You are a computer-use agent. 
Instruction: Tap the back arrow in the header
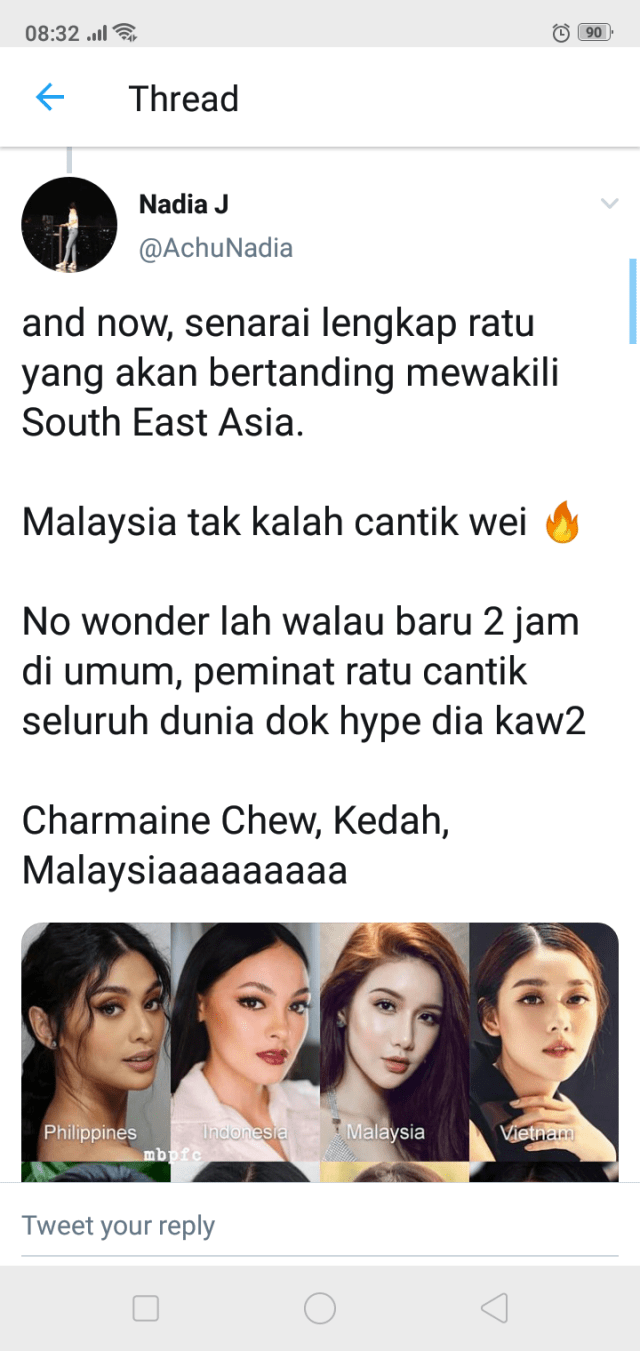tap(50, 97)
